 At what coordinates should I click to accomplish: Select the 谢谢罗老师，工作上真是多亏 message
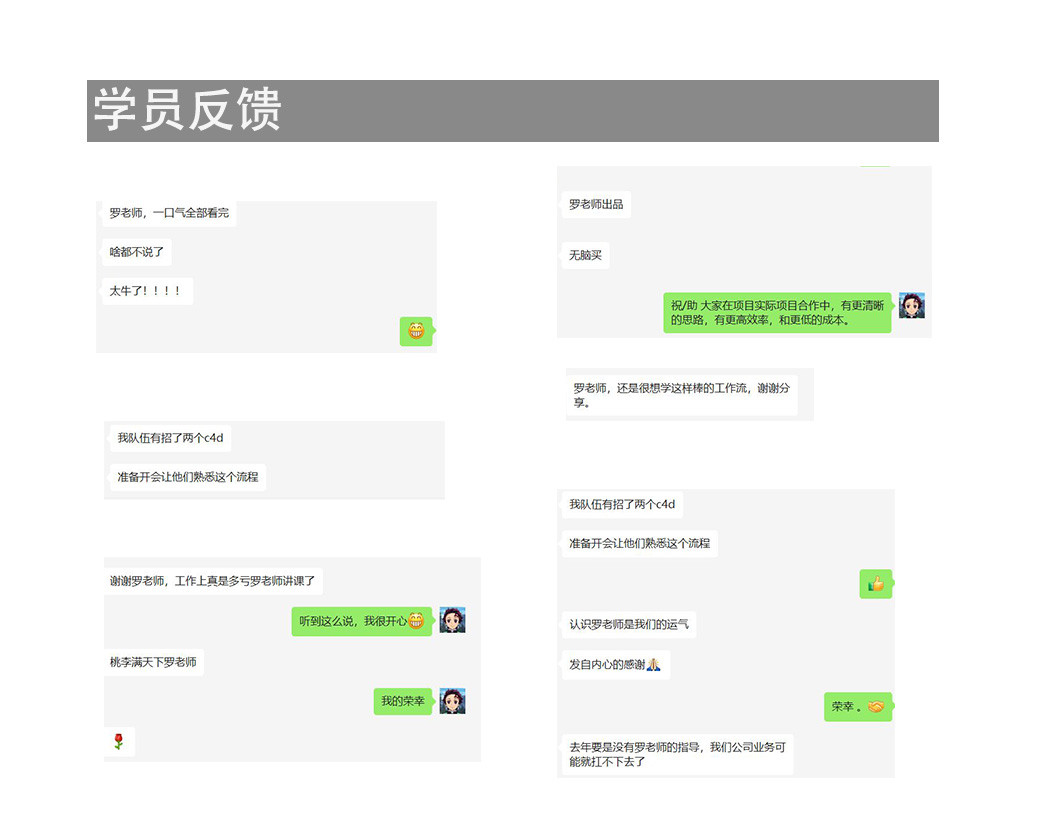212,581
